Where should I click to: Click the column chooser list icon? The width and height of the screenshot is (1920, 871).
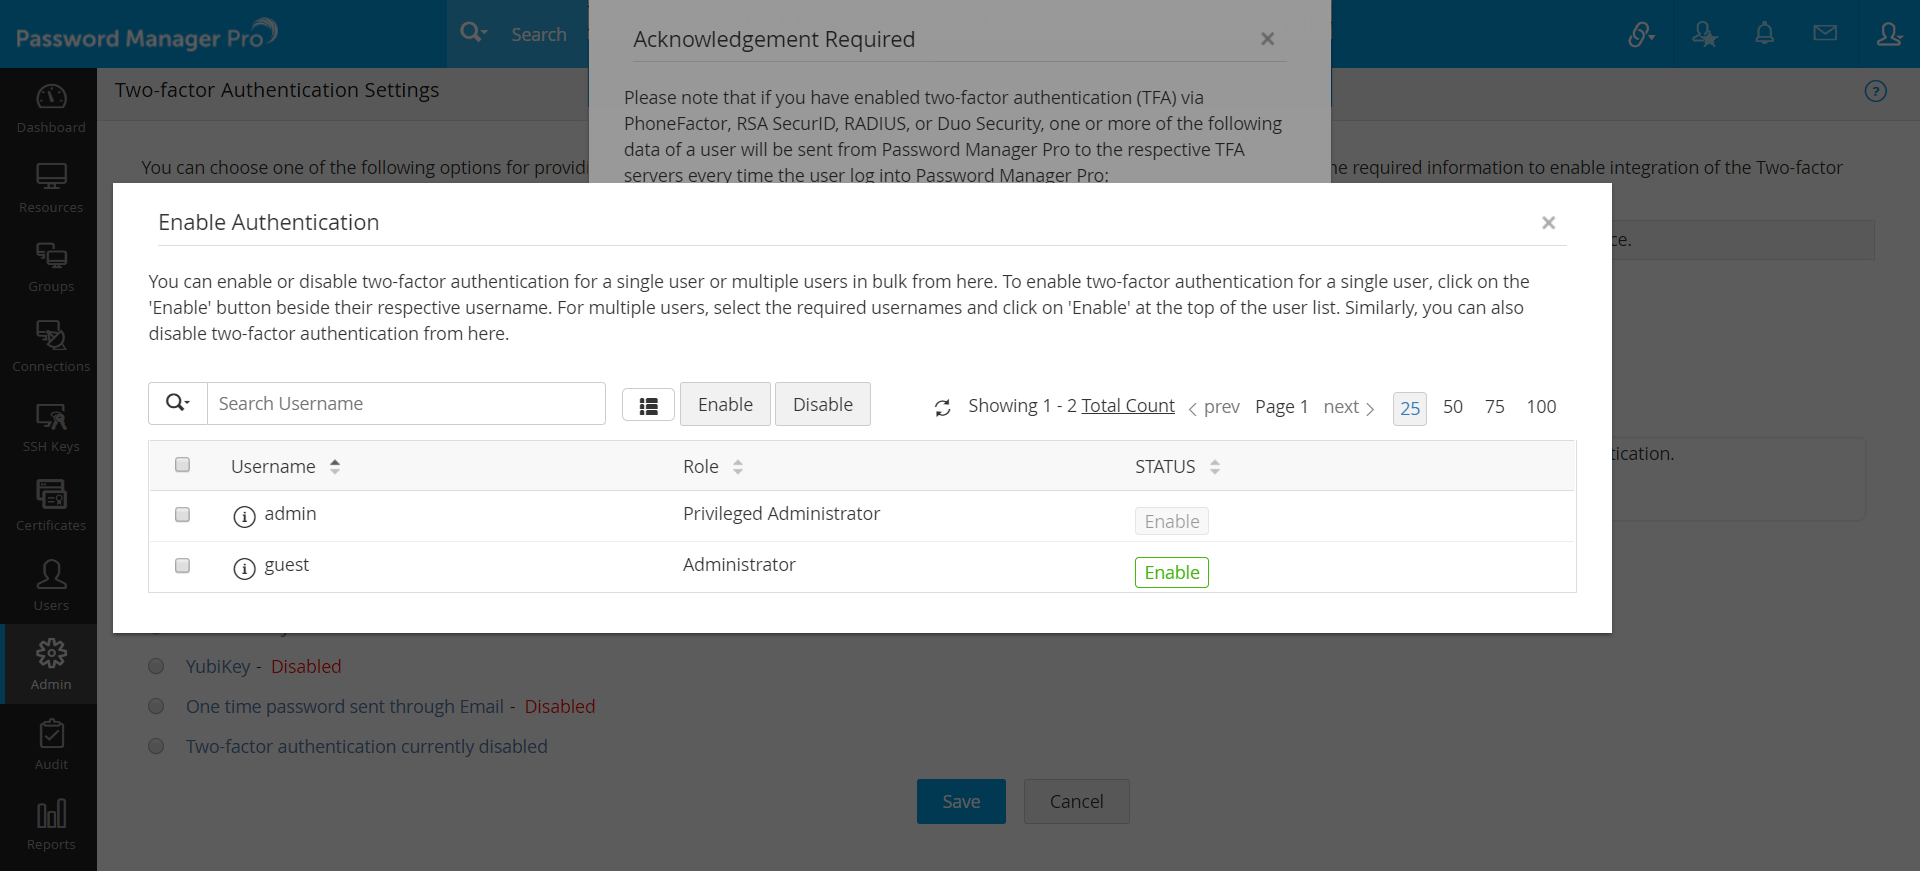pyautogui.click(x=648, y=406)
